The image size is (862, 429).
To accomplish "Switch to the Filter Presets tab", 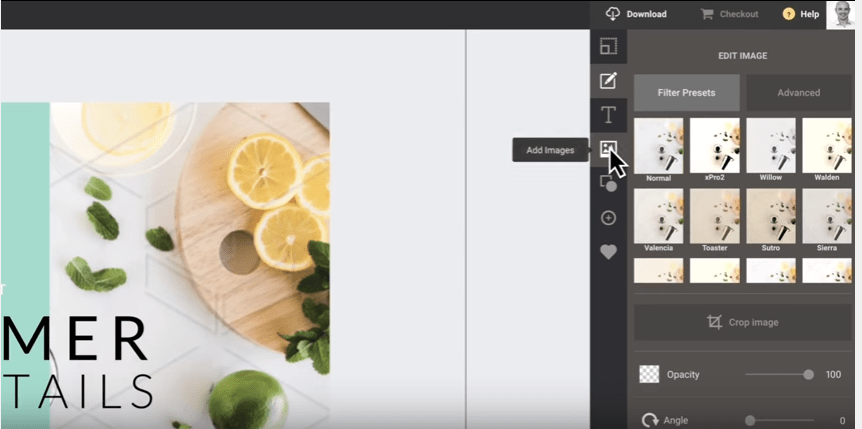I will pos(686,92).
